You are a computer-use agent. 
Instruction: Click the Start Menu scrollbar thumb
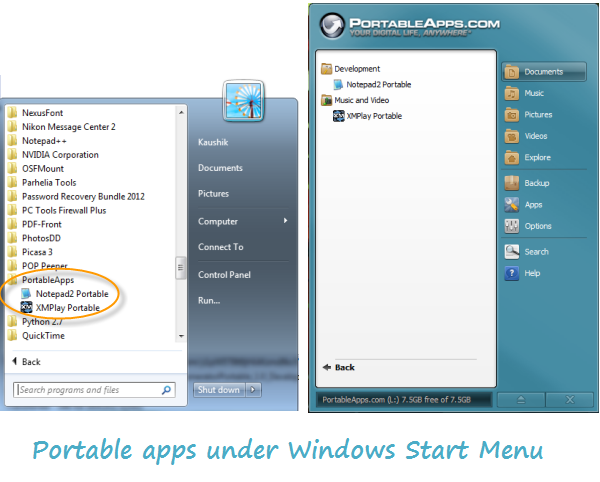tap(181, 267)
